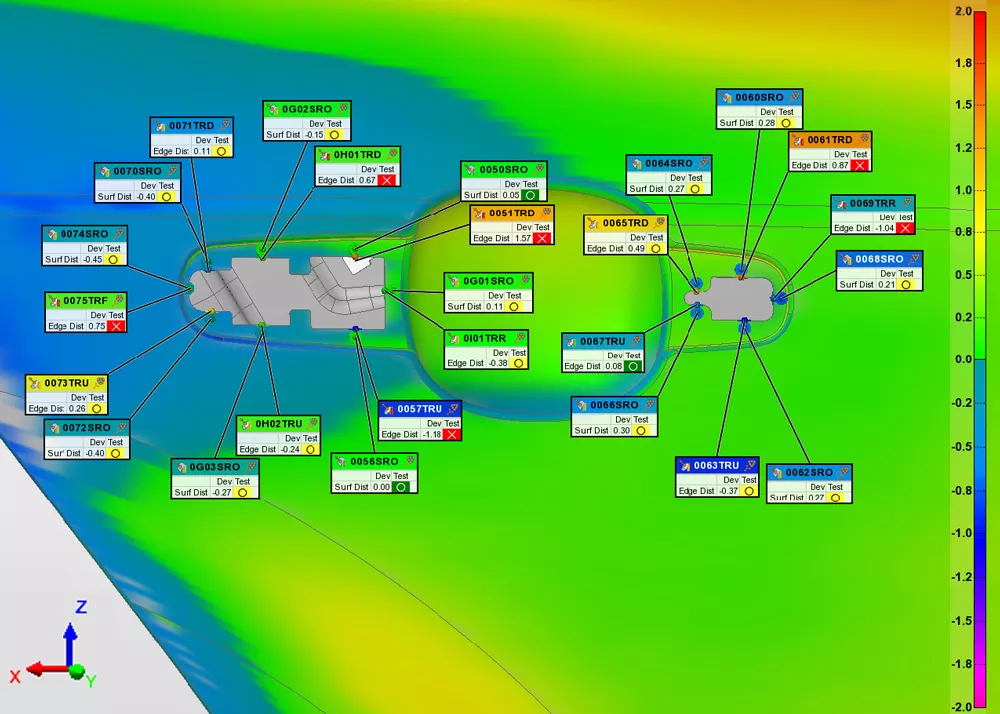The image size is (1000, 714).
Task: Click the Edge Dist value -1.04
Action: coord(884,228)
